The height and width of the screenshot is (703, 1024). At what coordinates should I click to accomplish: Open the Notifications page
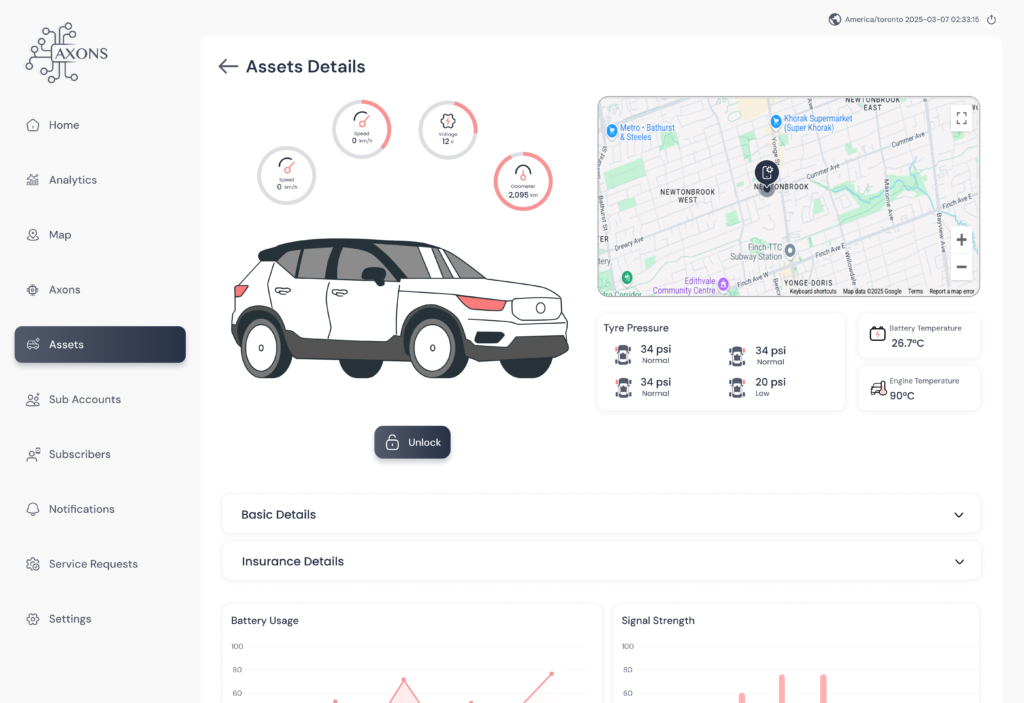tap(81, 509)
